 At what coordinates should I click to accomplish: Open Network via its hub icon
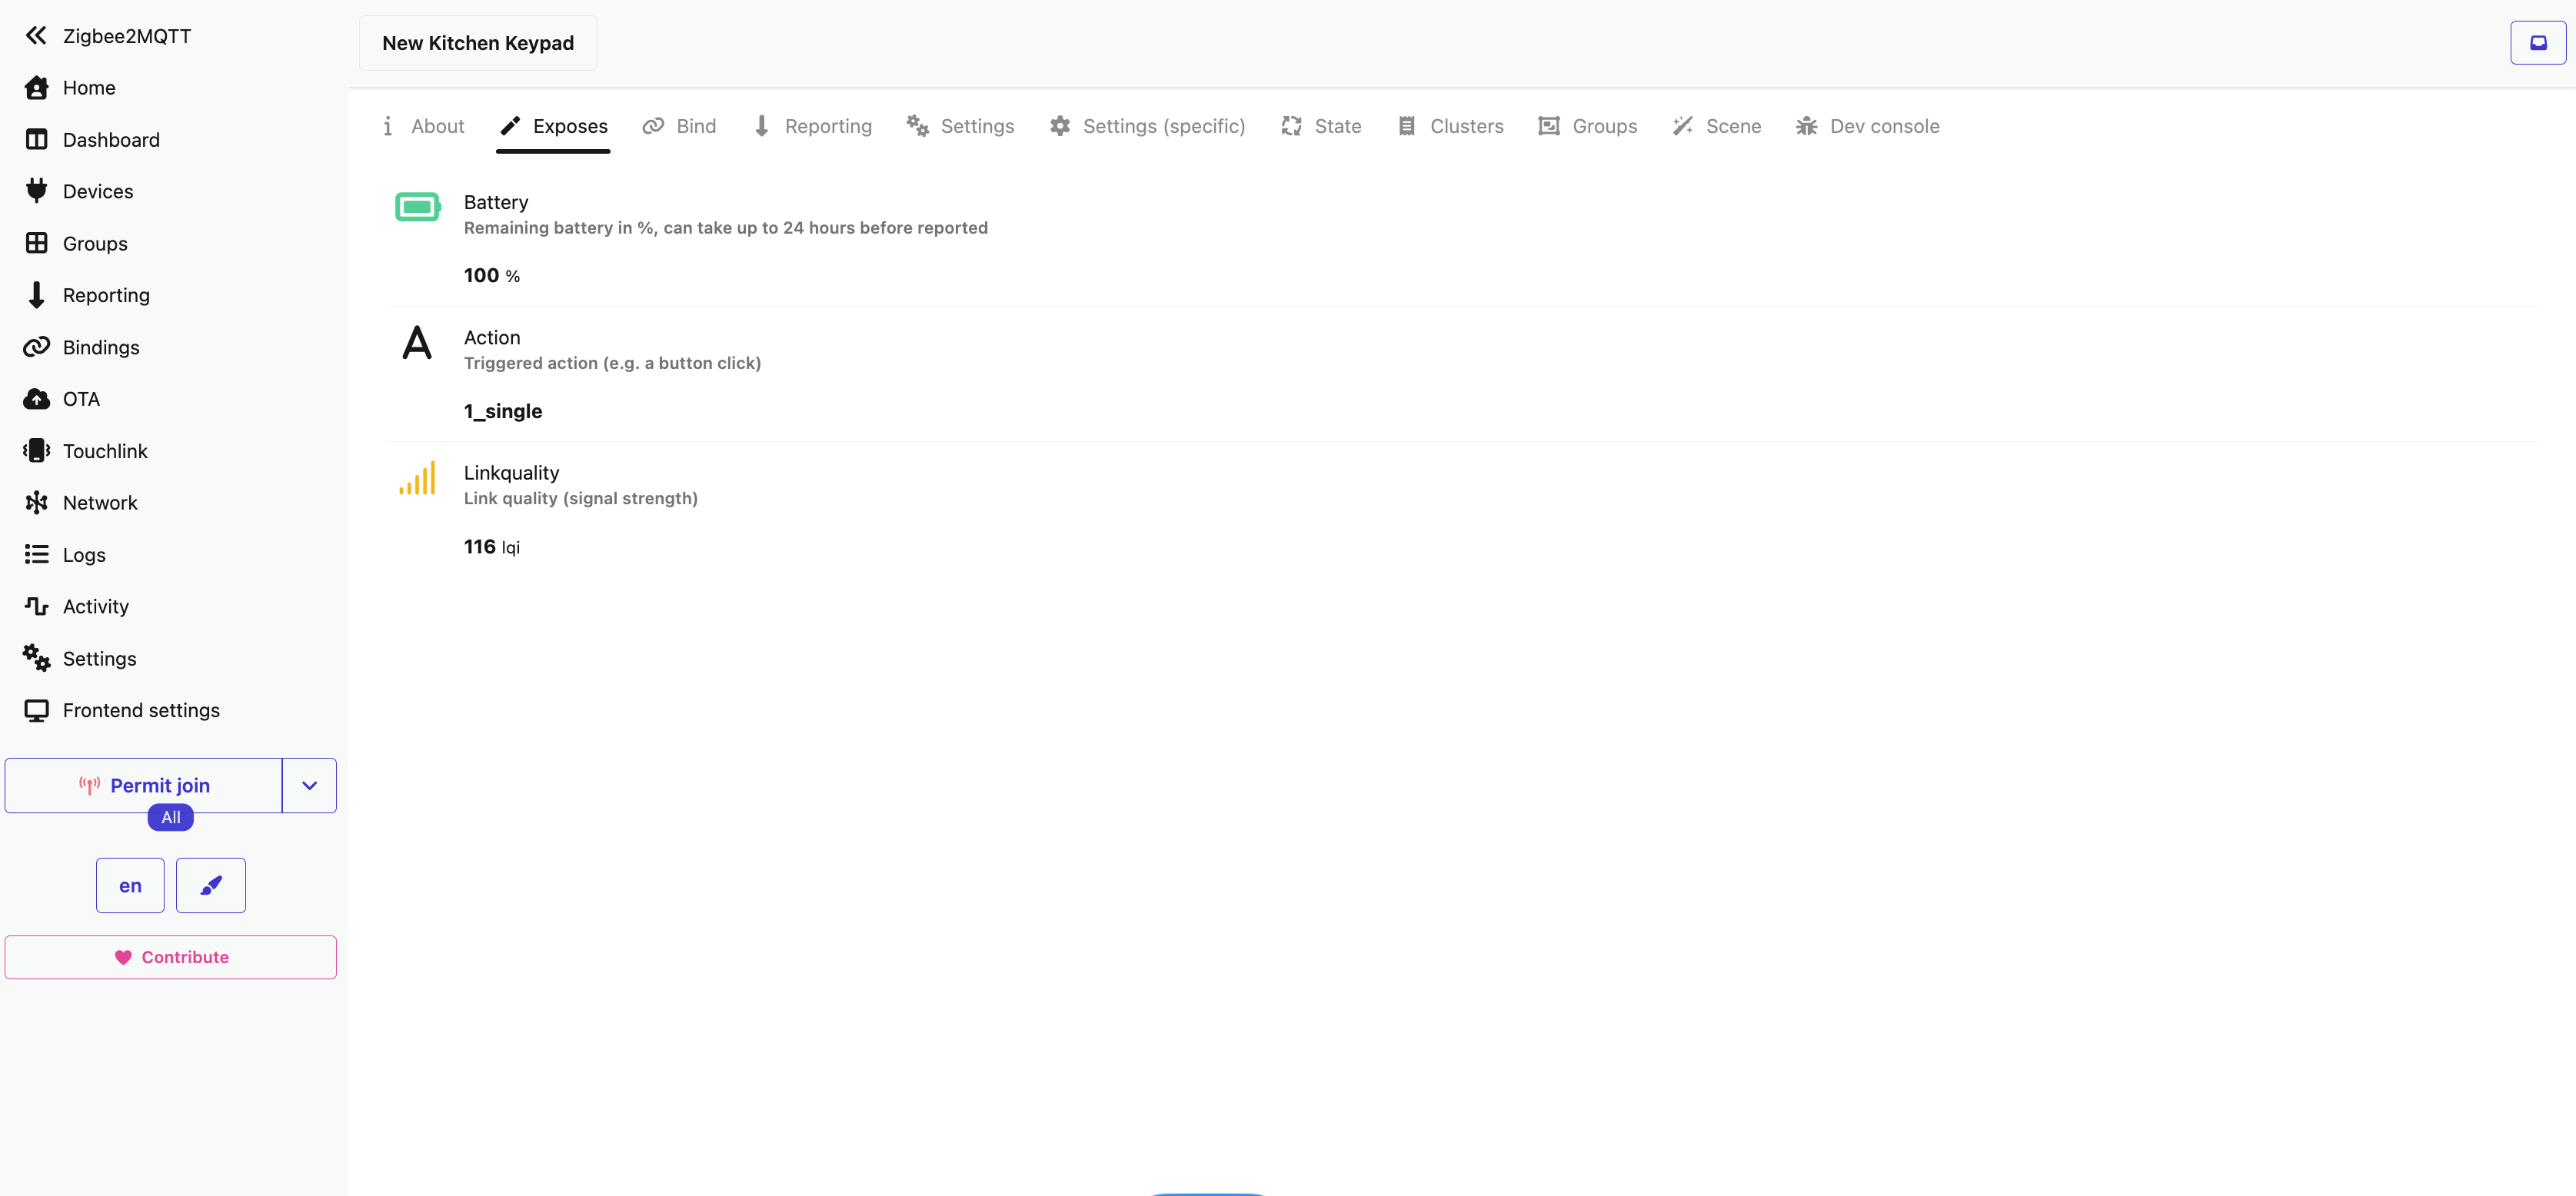(x=36, y=503)
